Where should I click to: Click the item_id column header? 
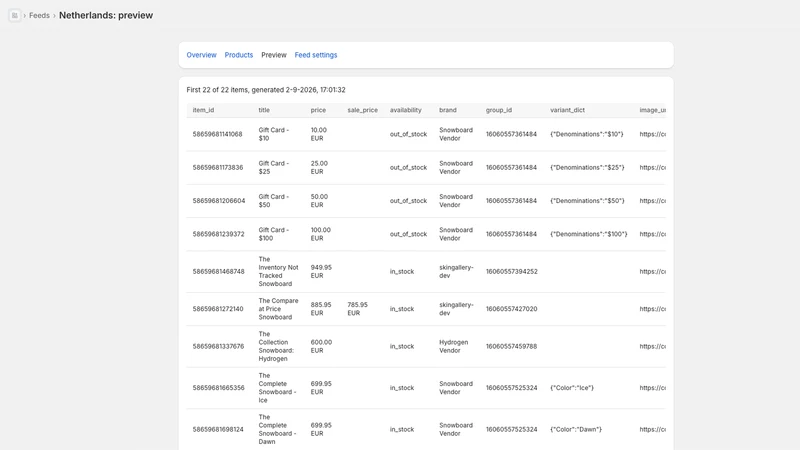(x=203, y=110)
